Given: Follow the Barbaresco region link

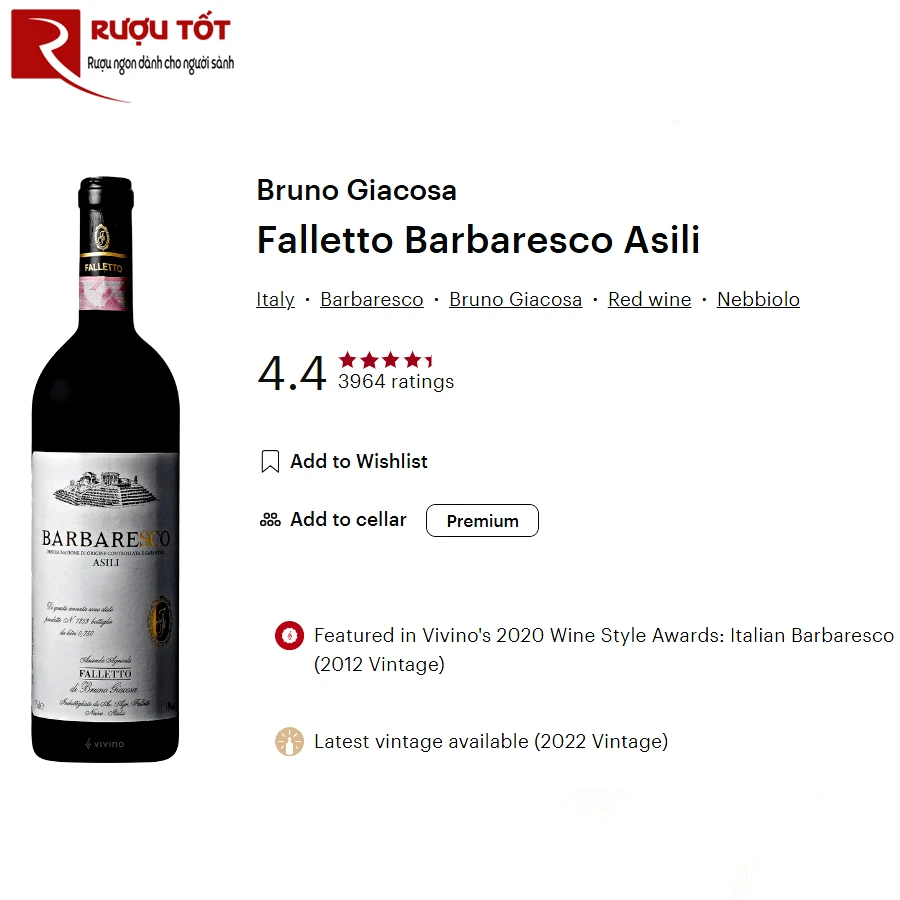Looking at the screenshot, I should point(372,300).
